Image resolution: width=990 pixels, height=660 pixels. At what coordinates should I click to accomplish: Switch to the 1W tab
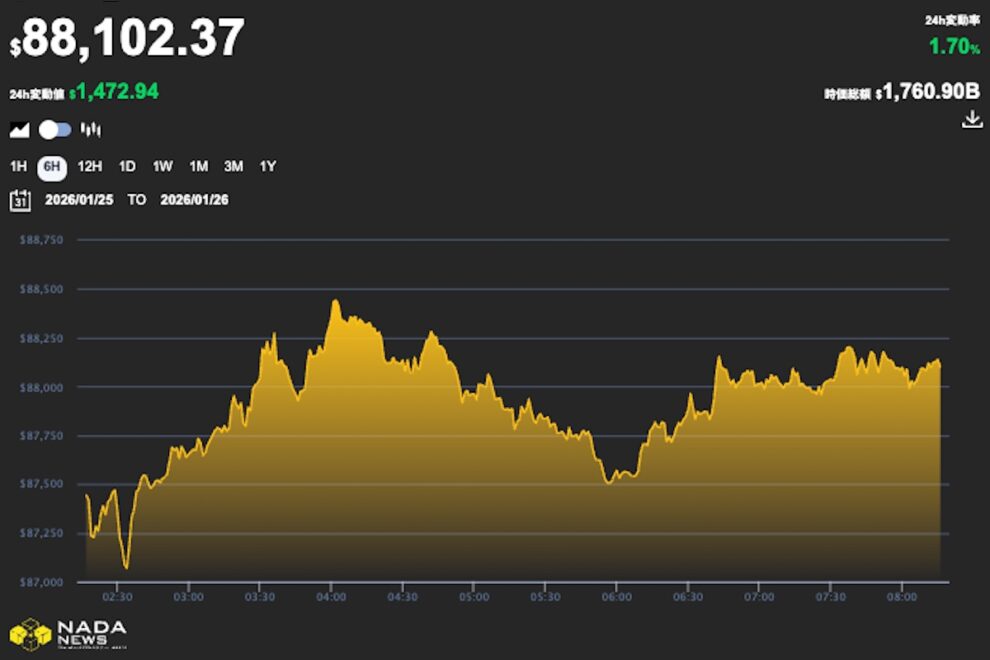pos(160,167)
